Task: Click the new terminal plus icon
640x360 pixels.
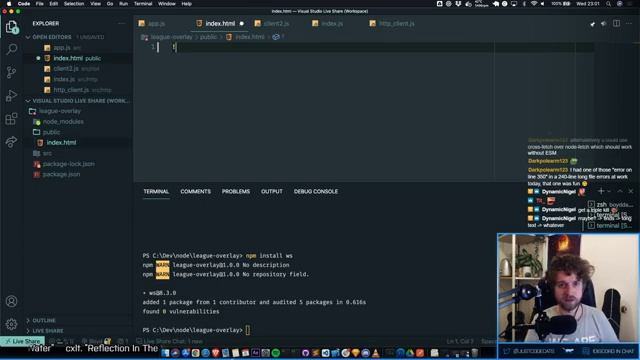Action: [601, 191]
